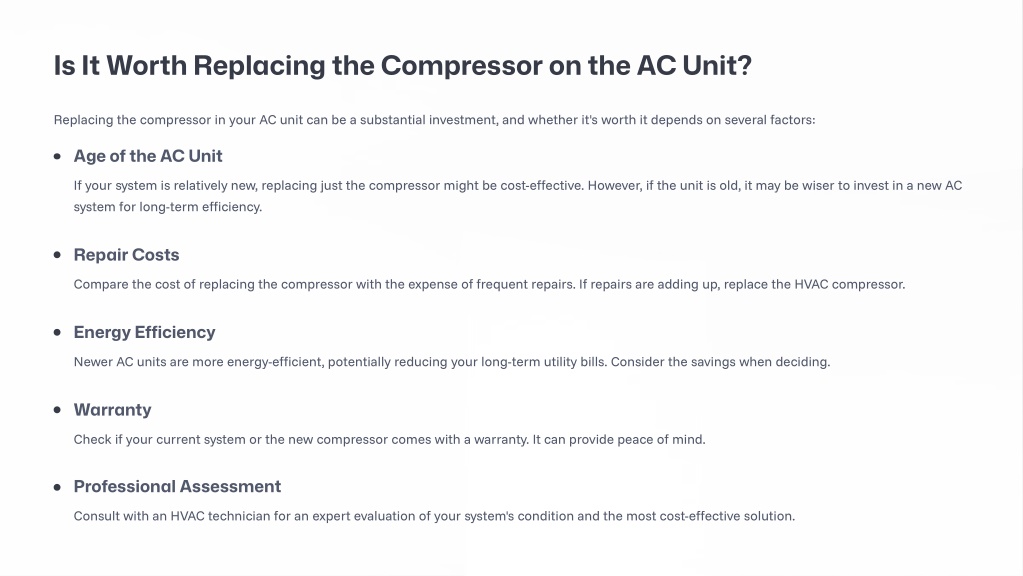
Task: Select the Repair Costs heading
Action: (127, 254)
